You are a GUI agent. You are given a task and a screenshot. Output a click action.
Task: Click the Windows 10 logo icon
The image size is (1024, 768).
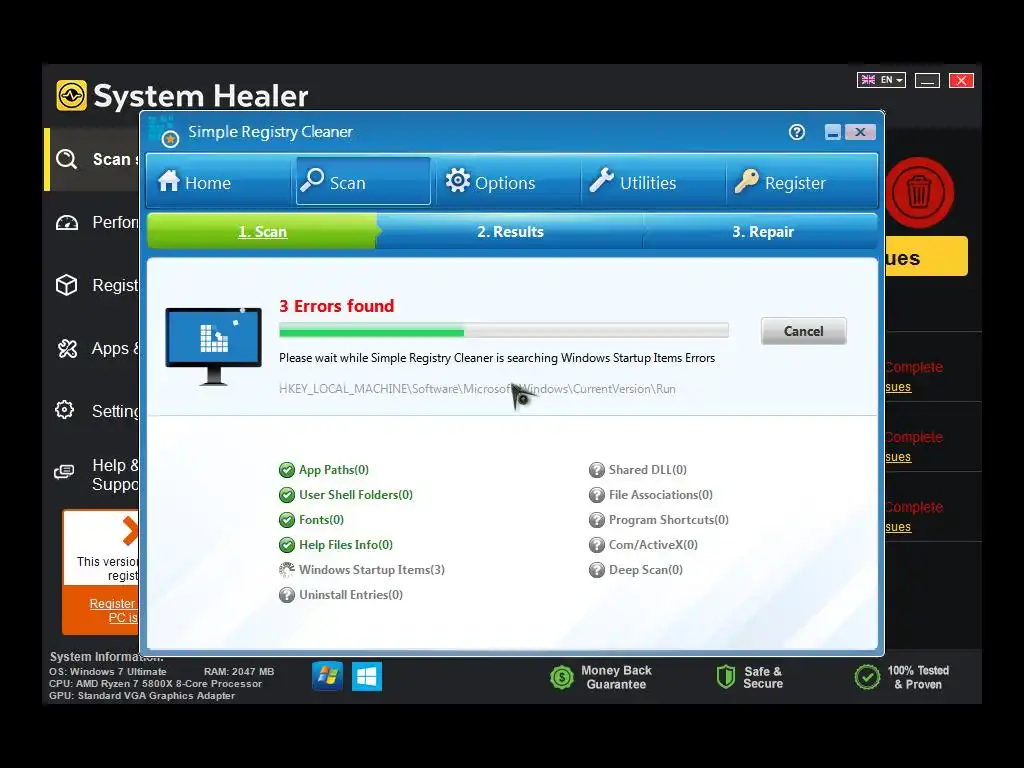point(366,677)
